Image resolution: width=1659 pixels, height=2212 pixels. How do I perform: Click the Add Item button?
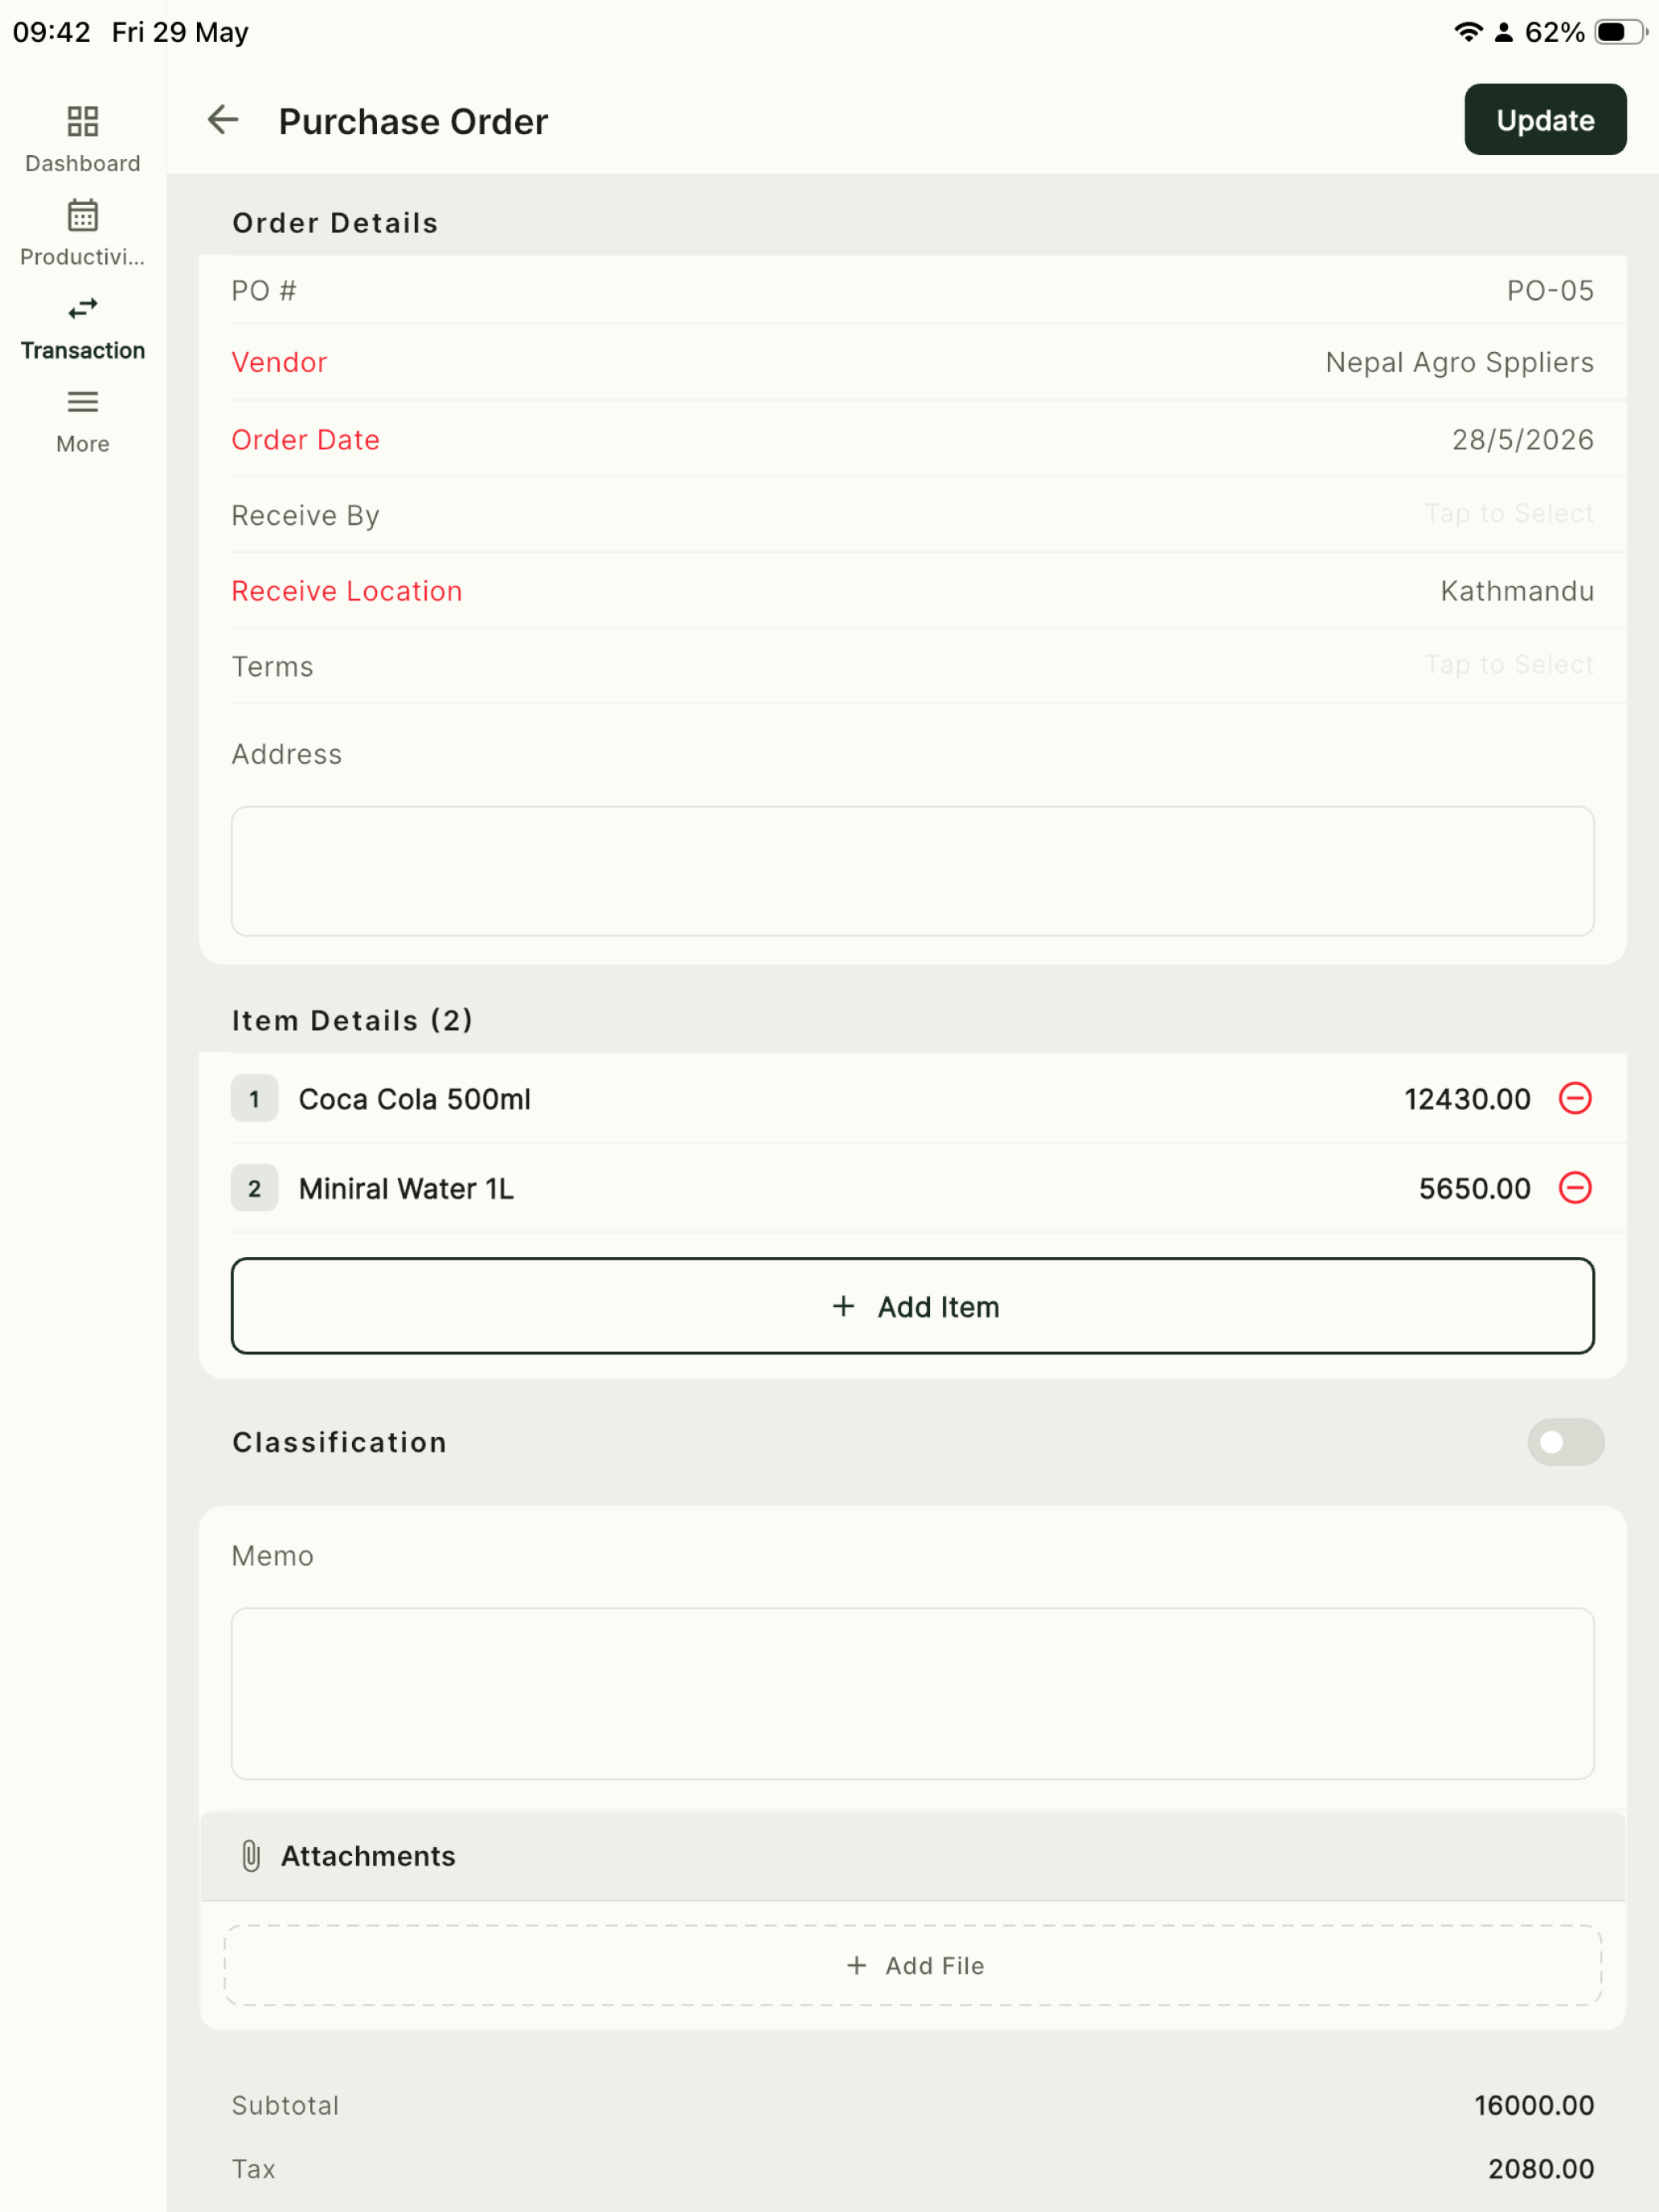[912, 1306]
